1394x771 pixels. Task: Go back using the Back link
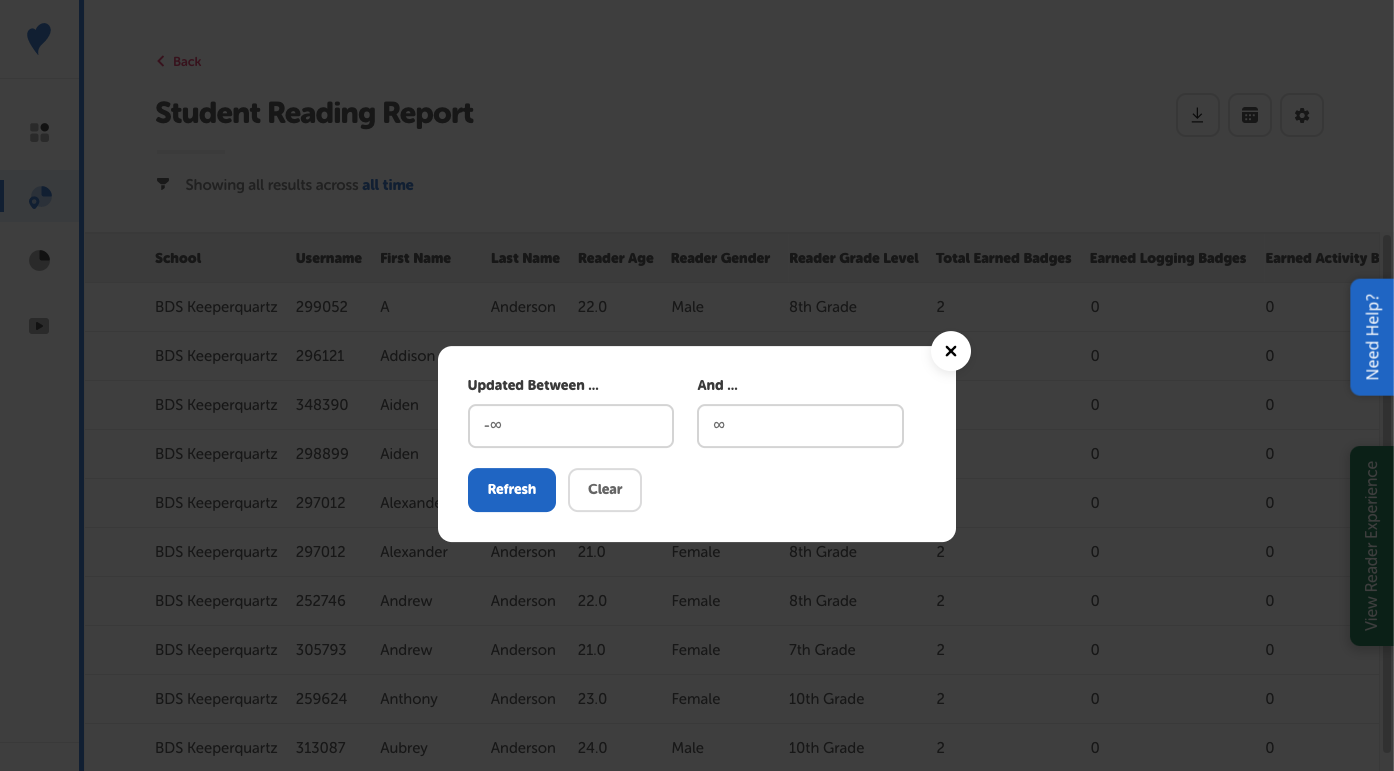coord(178,60)
